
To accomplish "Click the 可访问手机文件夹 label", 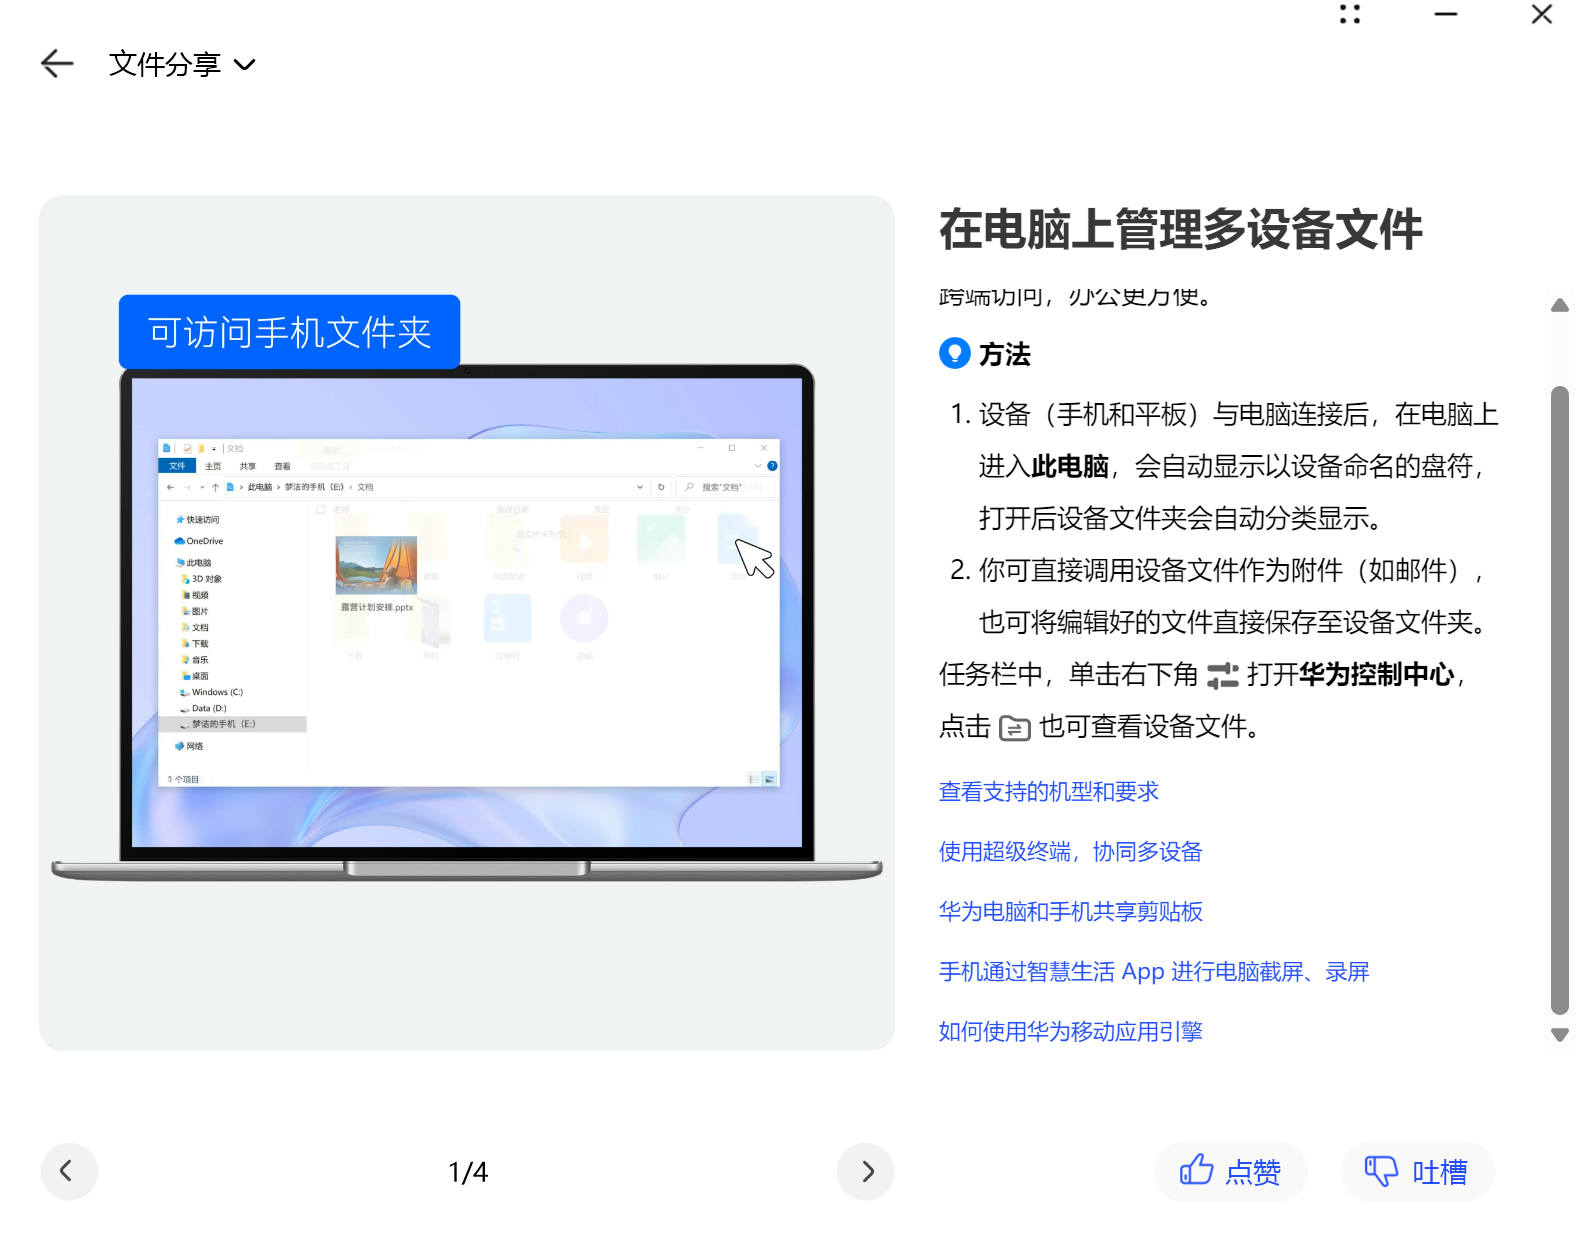I will click(x=289, y=332).
